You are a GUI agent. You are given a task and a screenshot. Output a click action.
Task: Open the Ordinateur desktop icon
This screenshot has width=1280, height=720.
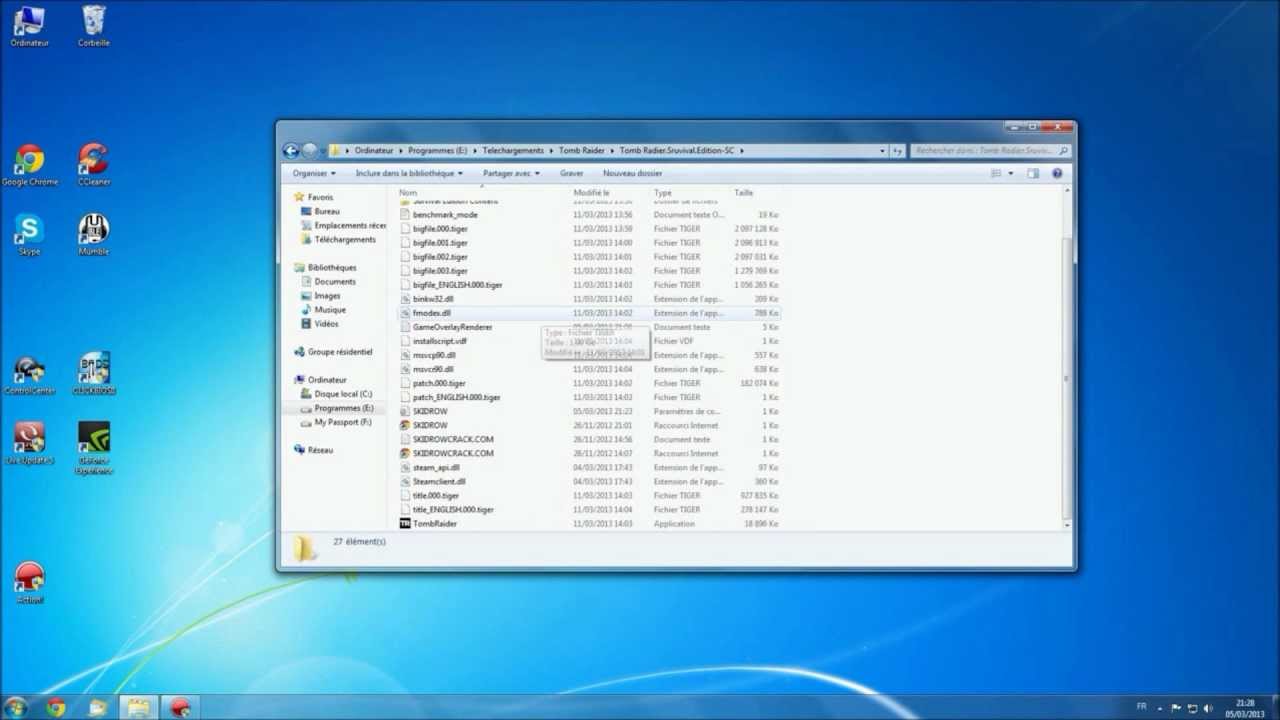point(29,26)
